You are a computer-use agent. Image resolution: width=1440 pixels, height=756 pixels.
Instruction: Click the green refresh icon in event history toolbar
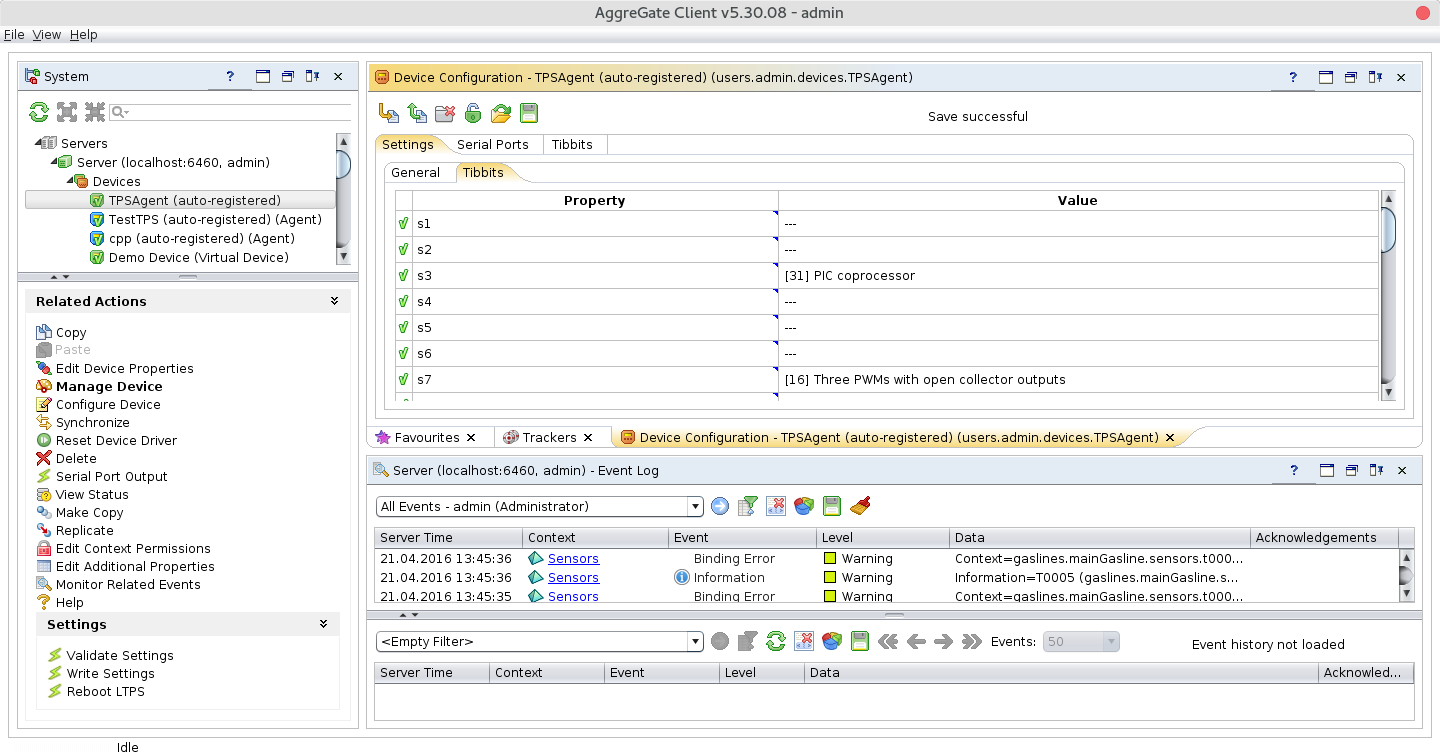click(x=776, y=641)
